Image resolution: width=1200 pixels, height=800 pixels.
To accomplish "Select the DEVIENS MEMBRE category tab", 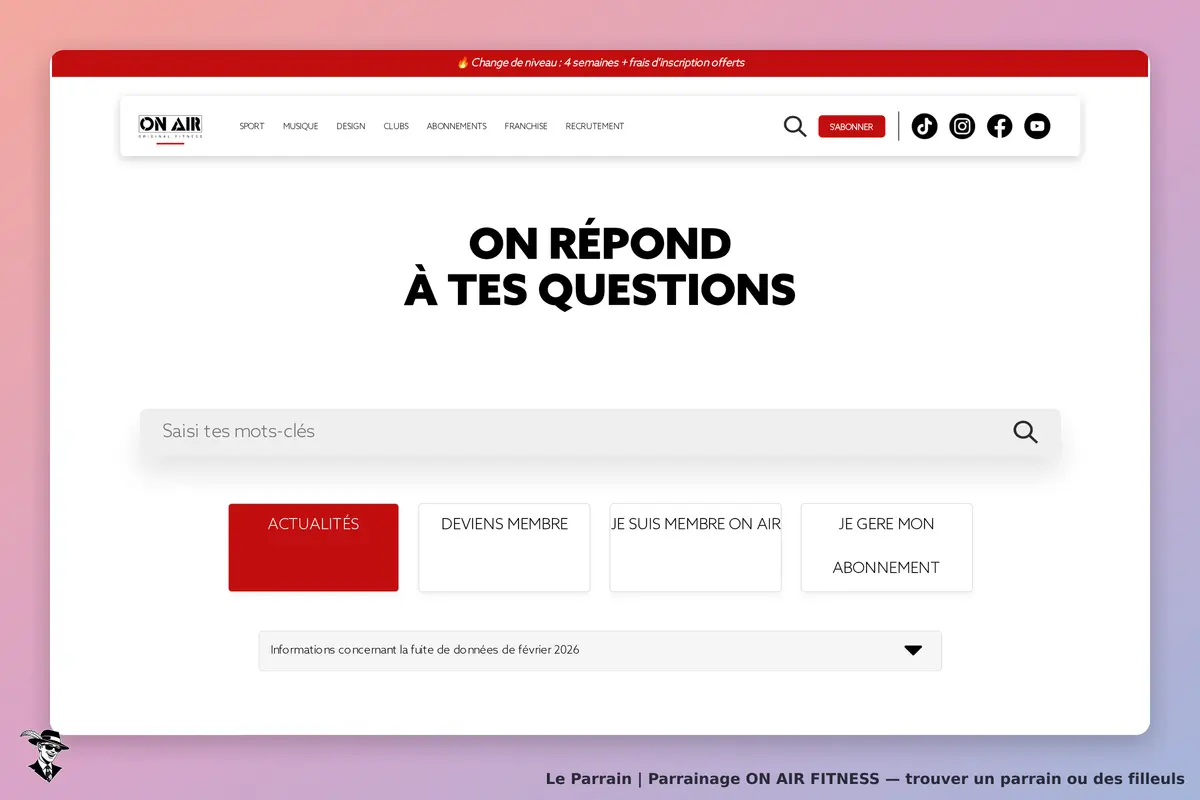I will coord(504,547).
